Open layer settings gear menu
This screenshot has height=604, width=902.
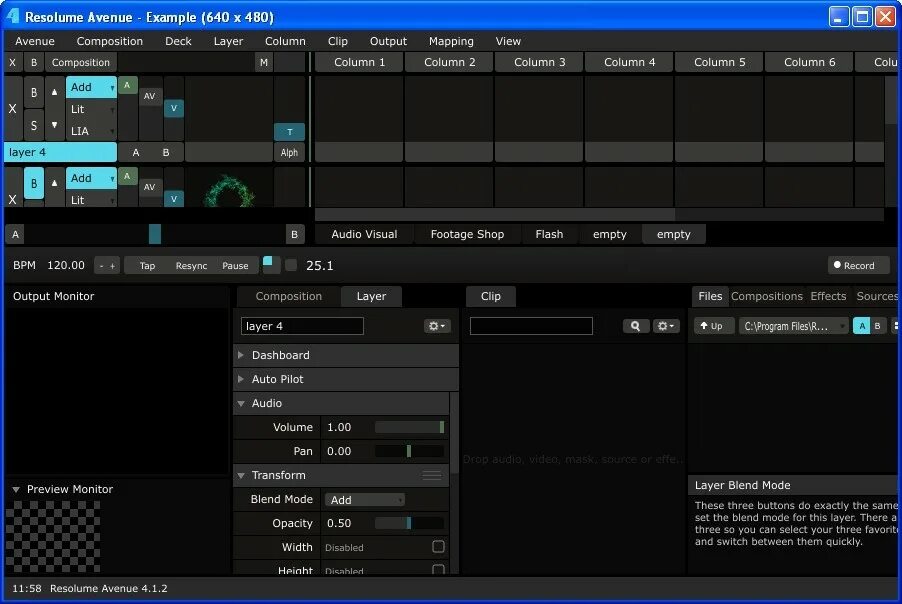[437, 326]
